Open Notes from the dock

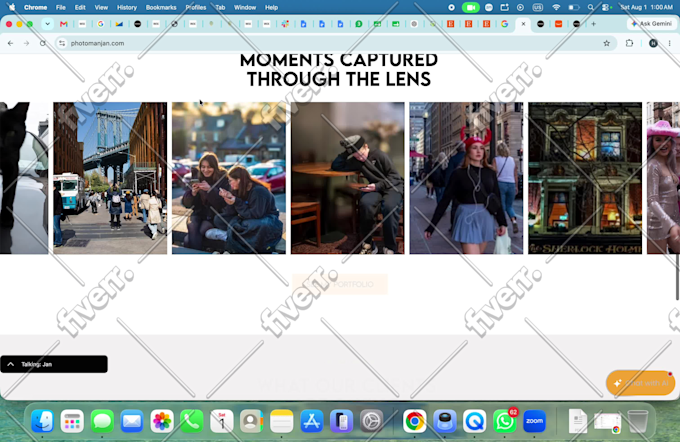(x=281, y=421)
